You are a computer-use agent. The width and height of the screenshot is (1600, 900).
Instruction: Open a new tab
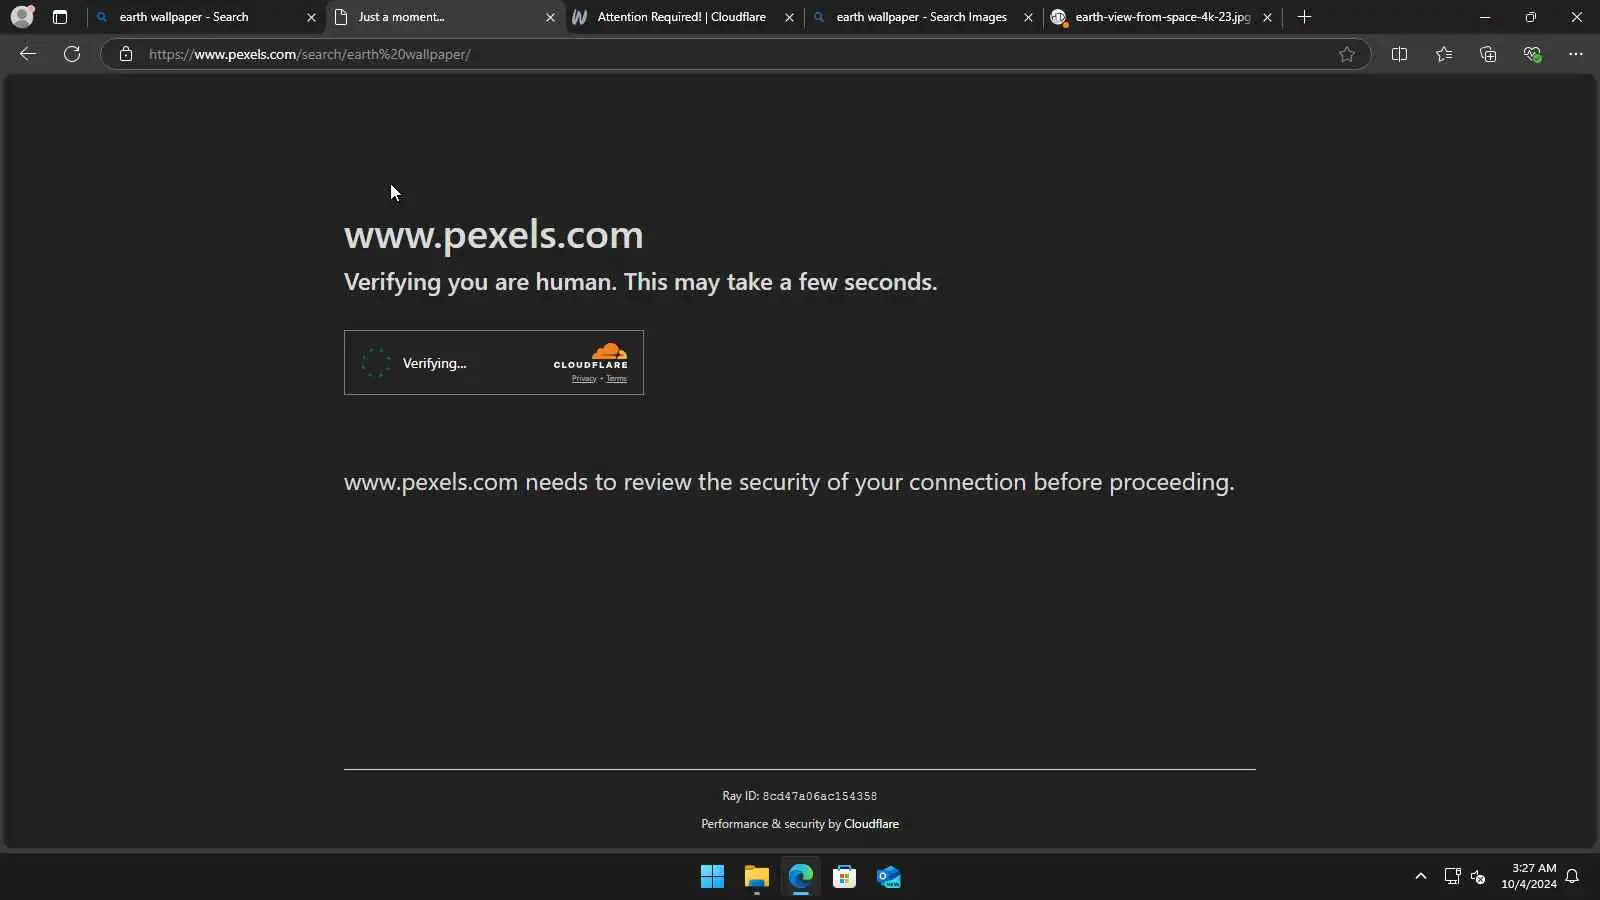[x=1304, y=17]
